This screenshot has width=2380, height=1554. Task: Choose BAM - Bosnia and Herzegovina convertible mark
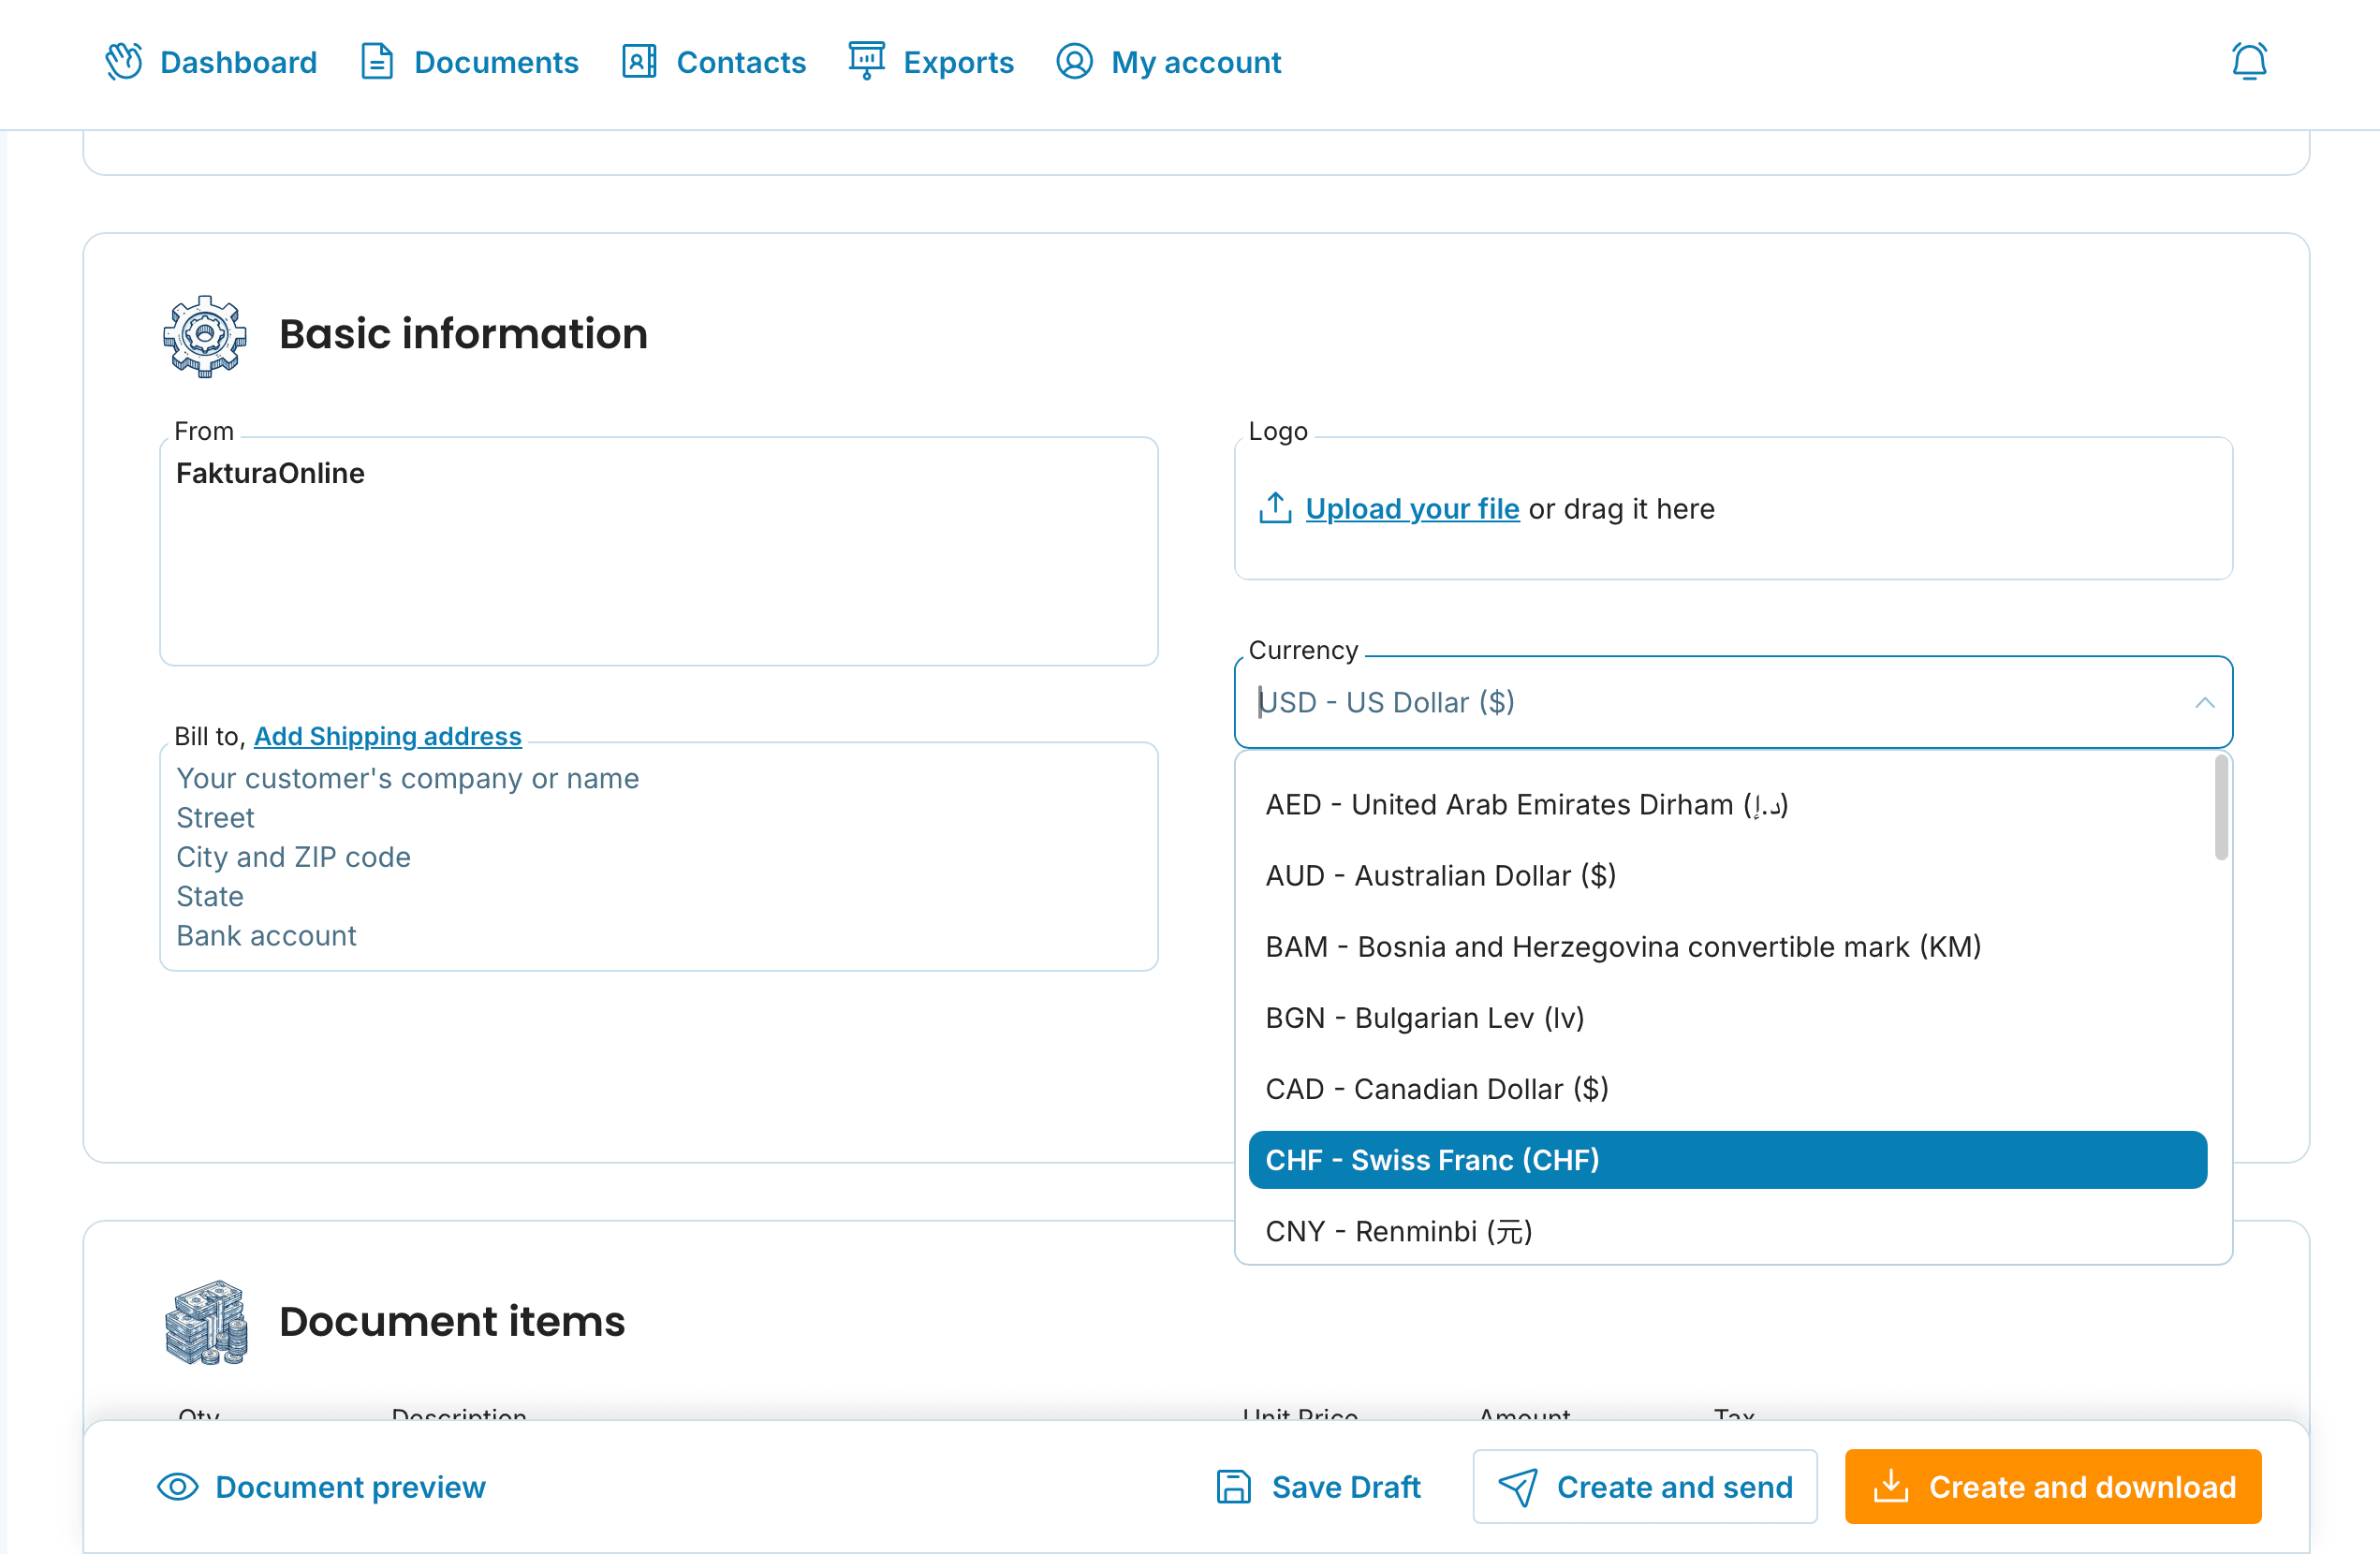coord(1727,947)
